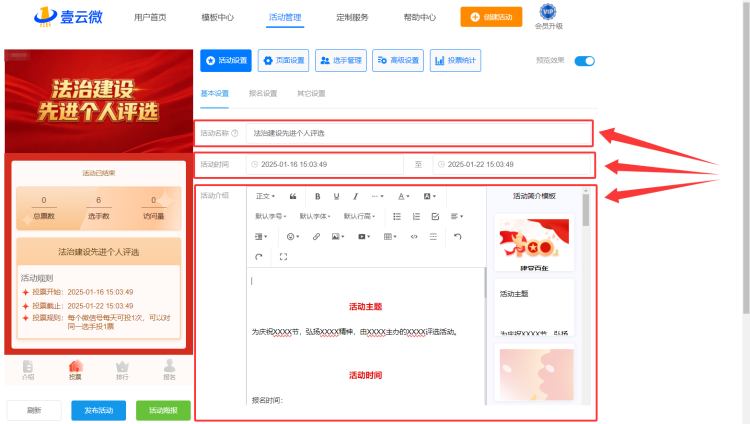
Task: Open the insert image dropdown
Action: point(338,236)
